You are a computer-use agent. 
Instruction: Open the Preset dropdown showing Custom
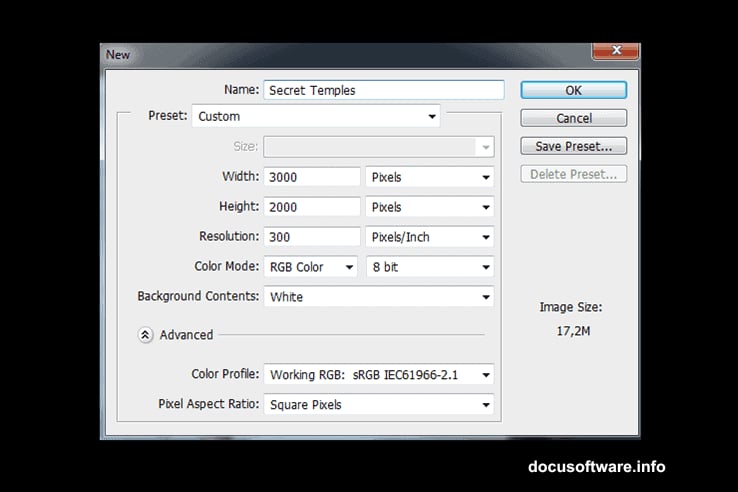[316, 116]
